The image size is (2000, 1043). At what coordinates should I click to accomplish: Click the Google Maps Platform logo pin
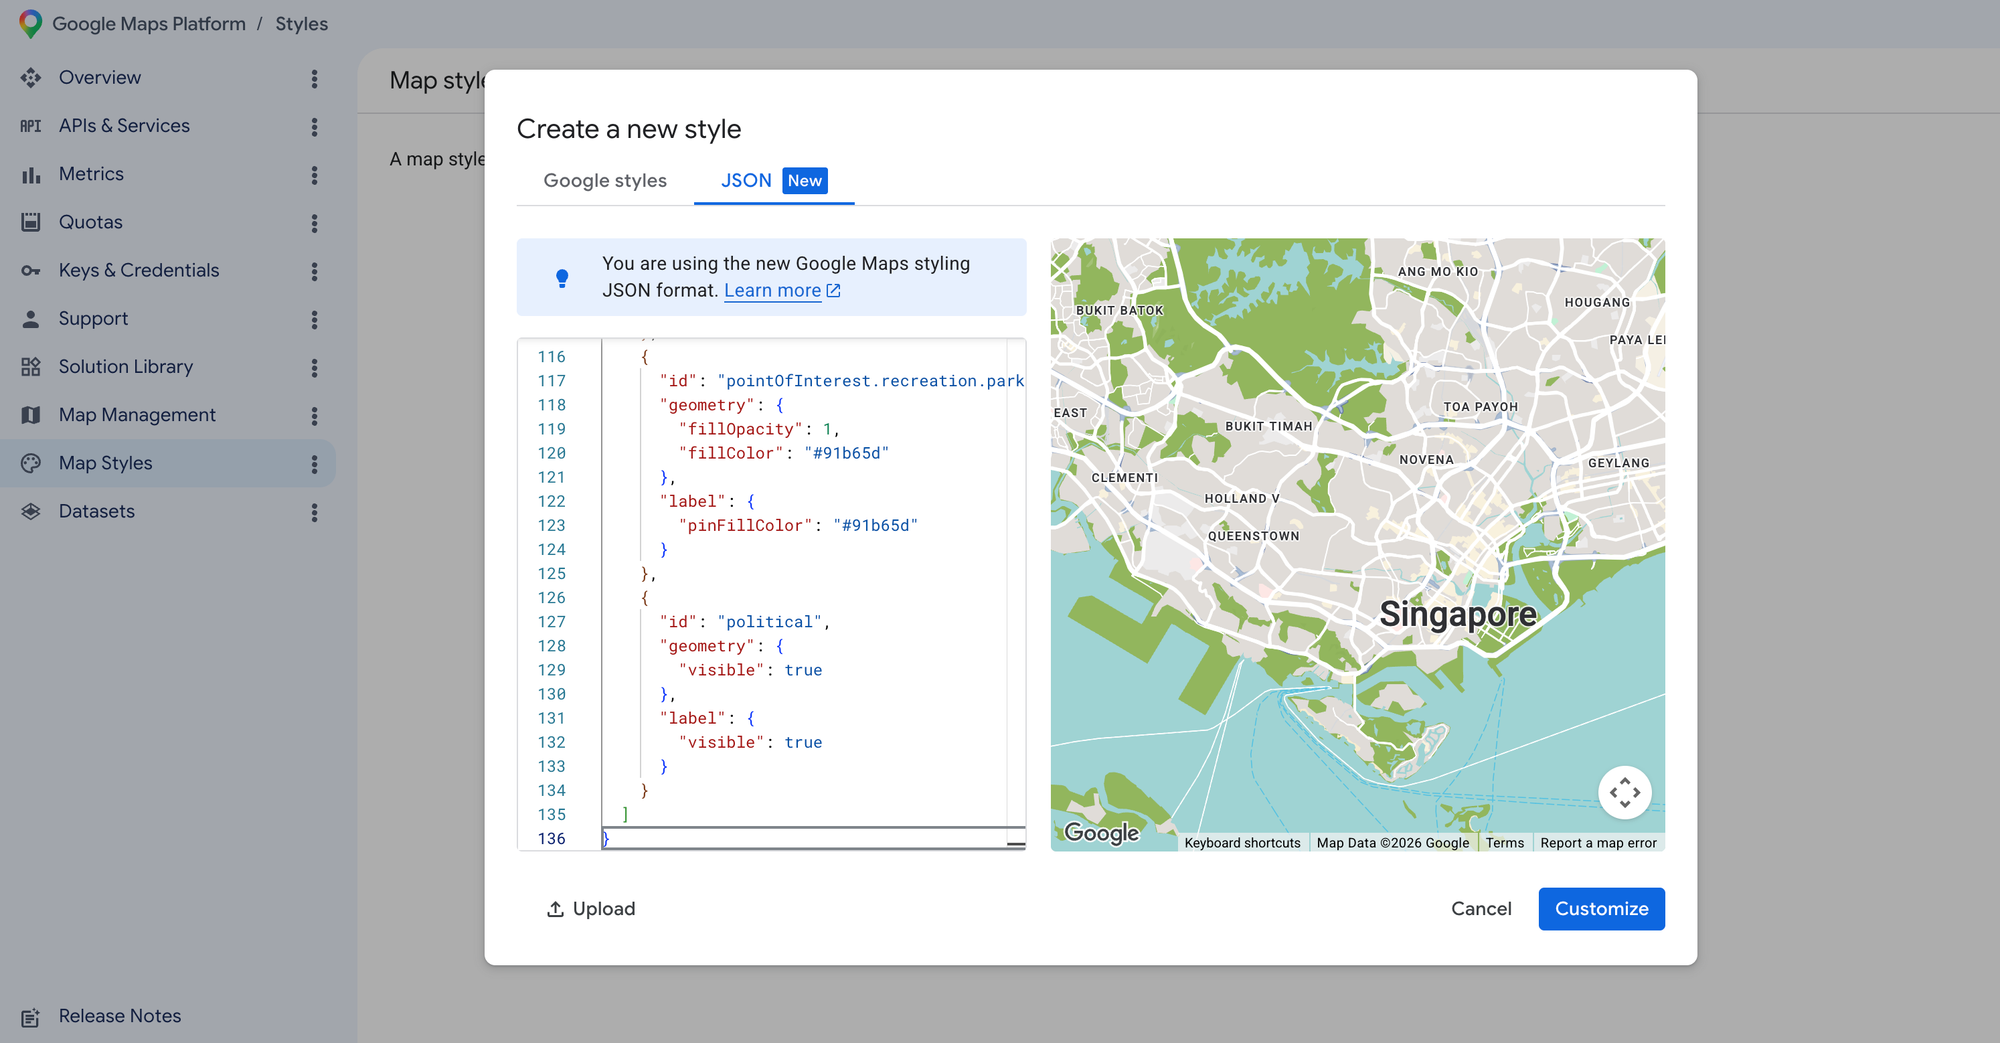(31, 24)
